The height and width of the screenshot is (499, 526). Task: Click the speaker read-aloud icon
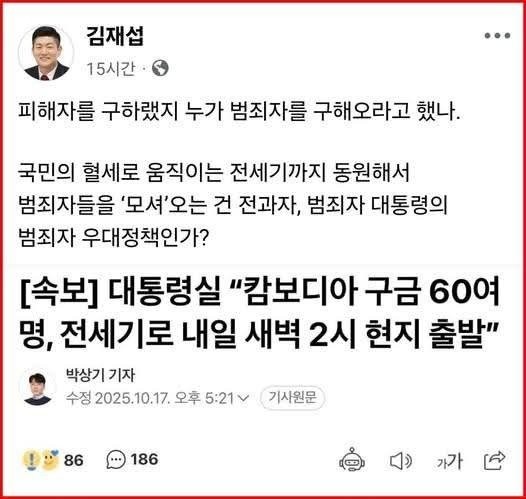point(401,461)
